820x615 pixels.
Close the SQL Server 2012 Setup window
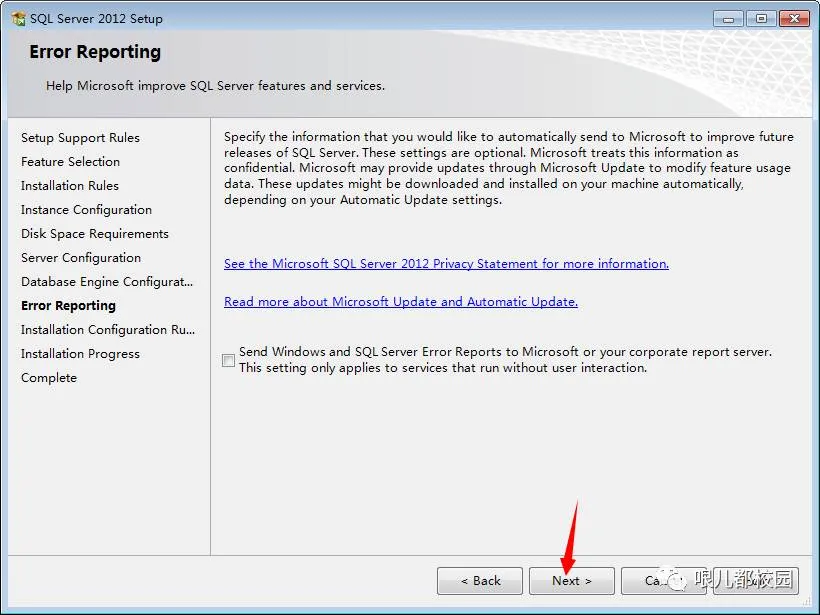[794, 19]
